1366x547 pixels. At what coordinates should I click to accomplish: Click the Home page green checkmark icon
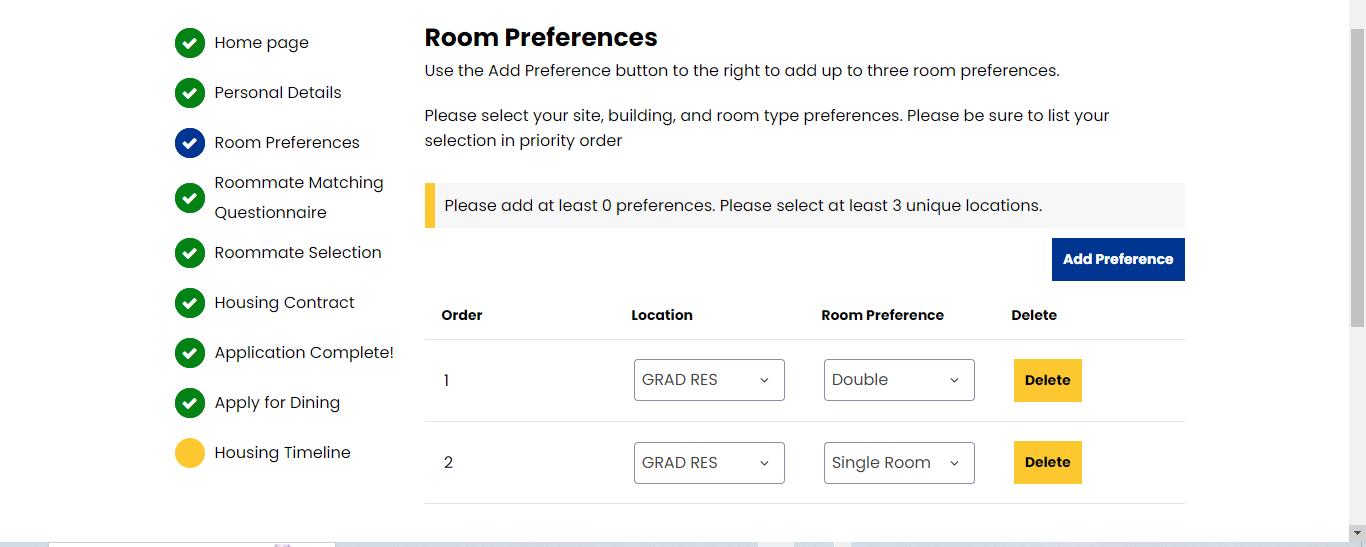click(x=190, y=43)
